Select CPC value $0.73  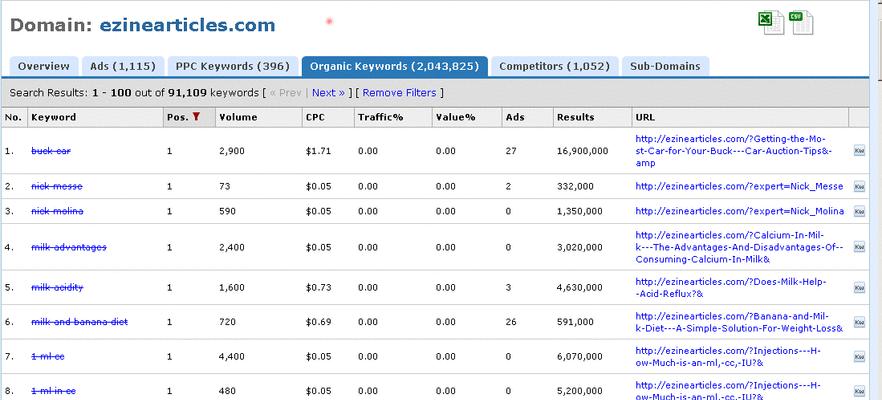(318, 287)
